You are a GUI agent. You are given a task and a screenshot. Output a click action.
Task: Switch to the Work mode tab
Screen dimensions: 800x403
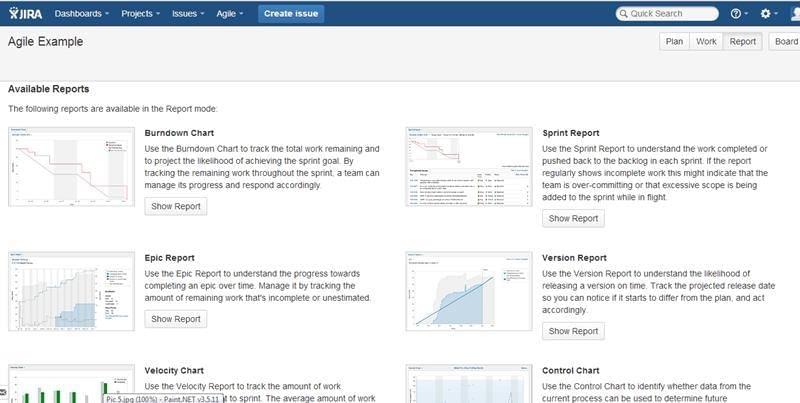point(706,42)
